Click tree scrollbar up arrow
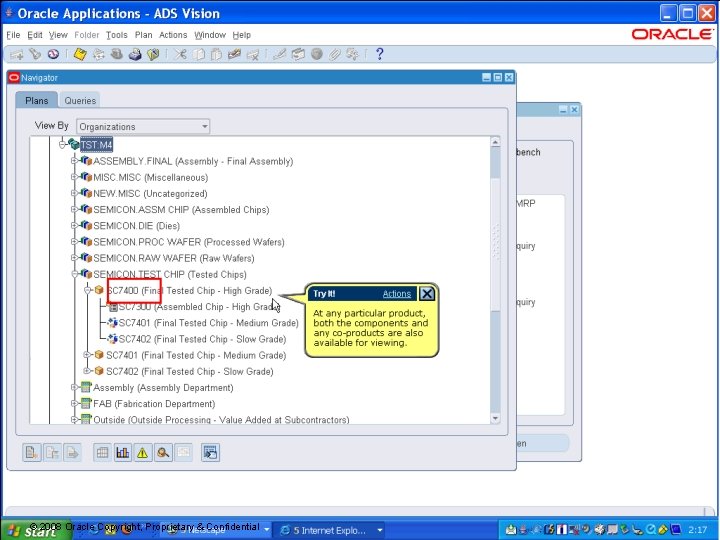 click(x=495, y=142)
